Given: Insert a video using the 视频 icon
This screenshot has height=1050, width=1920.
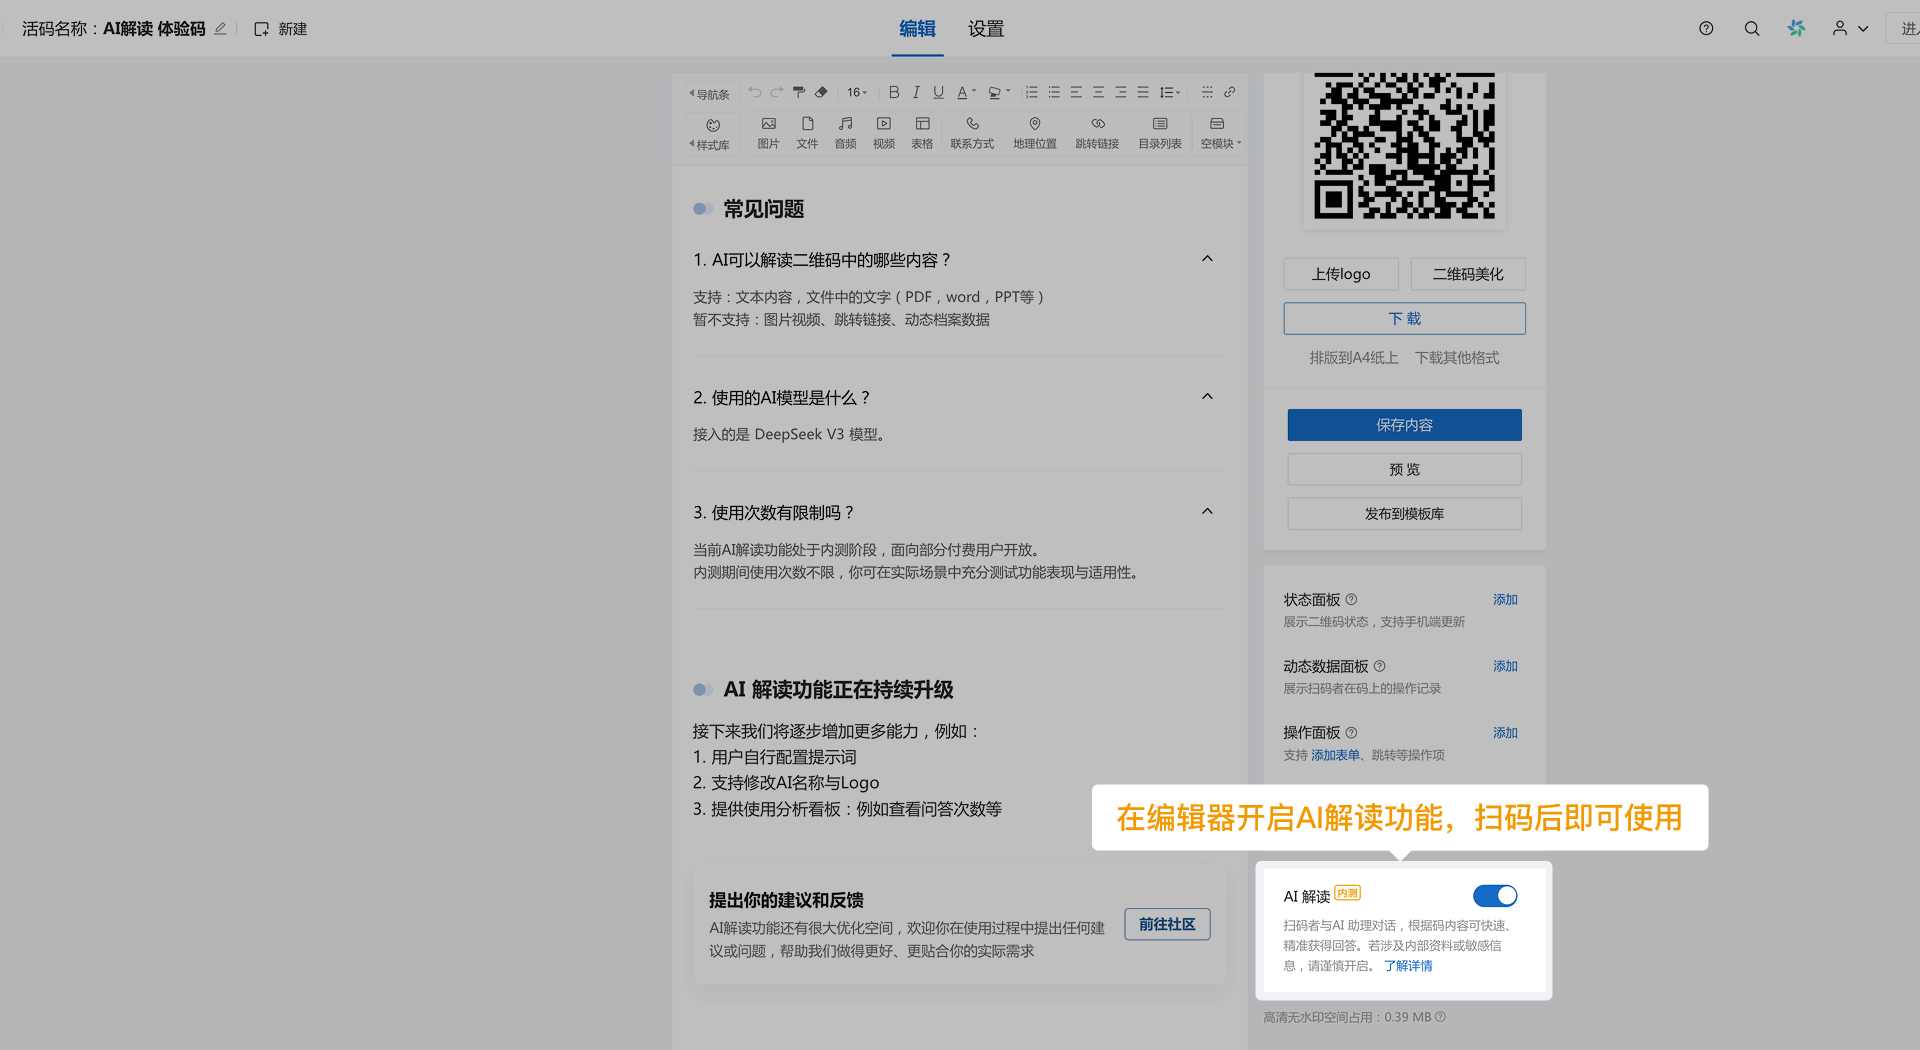Looking at the screenshot, I should 883,131.
